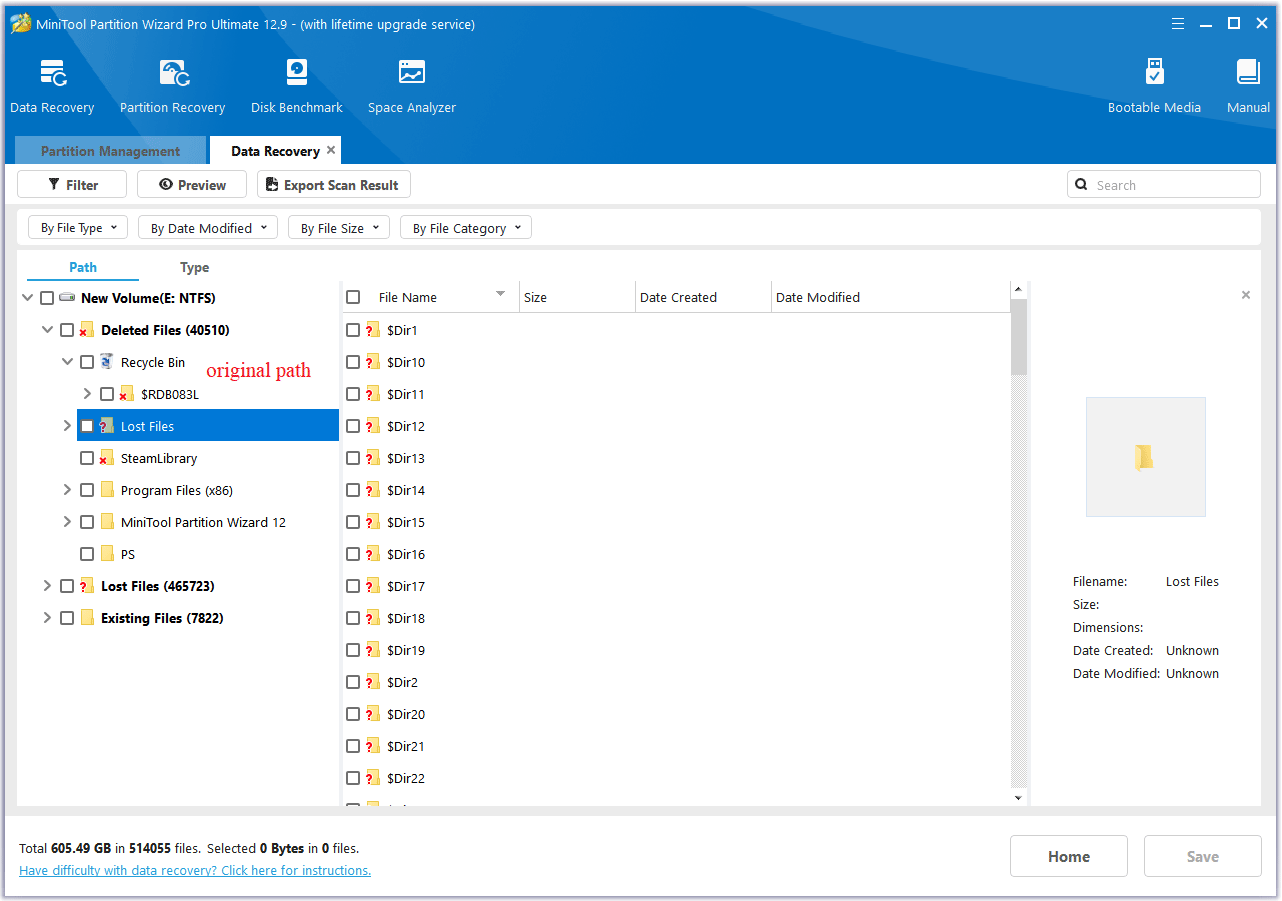Check the Deleted Files (40510) checkbox

(67, 330)
